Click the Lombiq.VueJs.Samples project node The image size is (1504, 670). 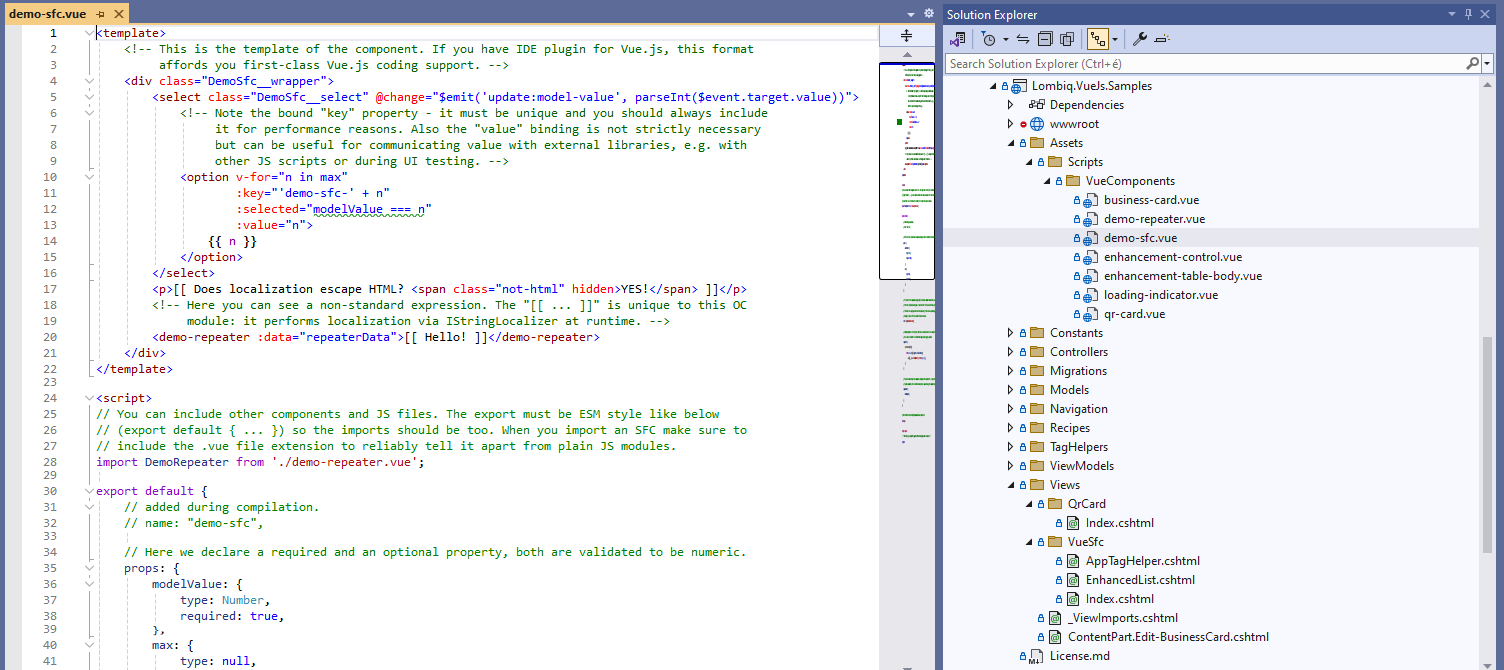click(x=1092, y=86)
